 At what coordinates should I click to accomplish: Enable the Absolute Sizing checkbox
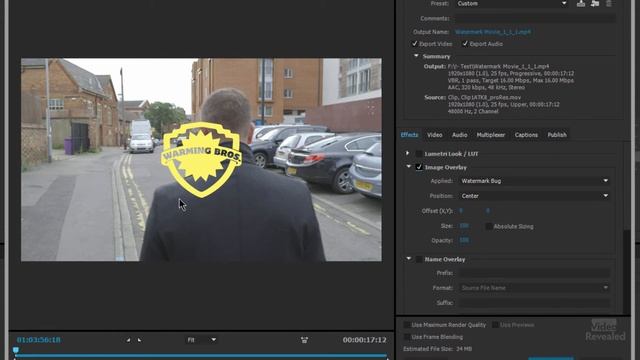tap(489, 226)
